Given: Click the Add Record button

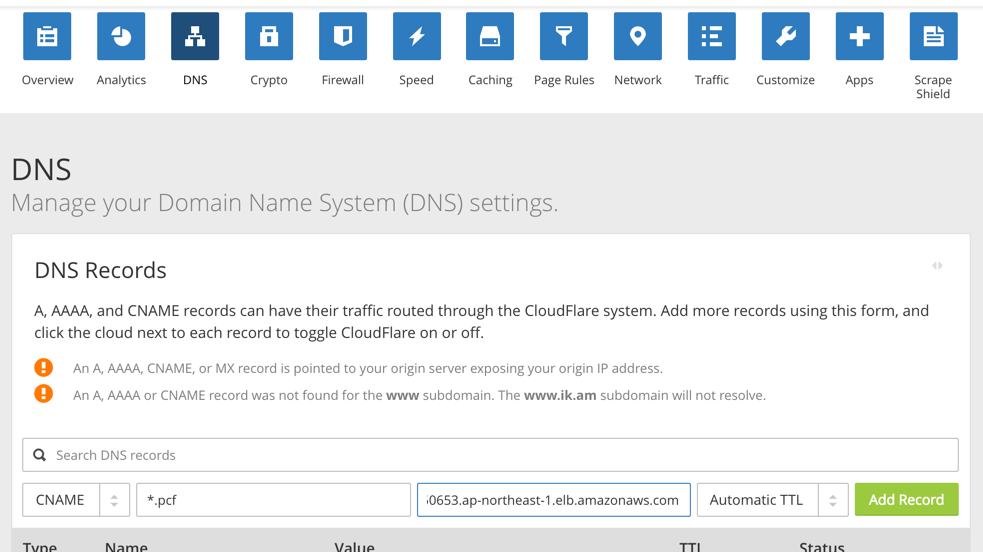Looking at the screenshot, I should coord(906,500).
